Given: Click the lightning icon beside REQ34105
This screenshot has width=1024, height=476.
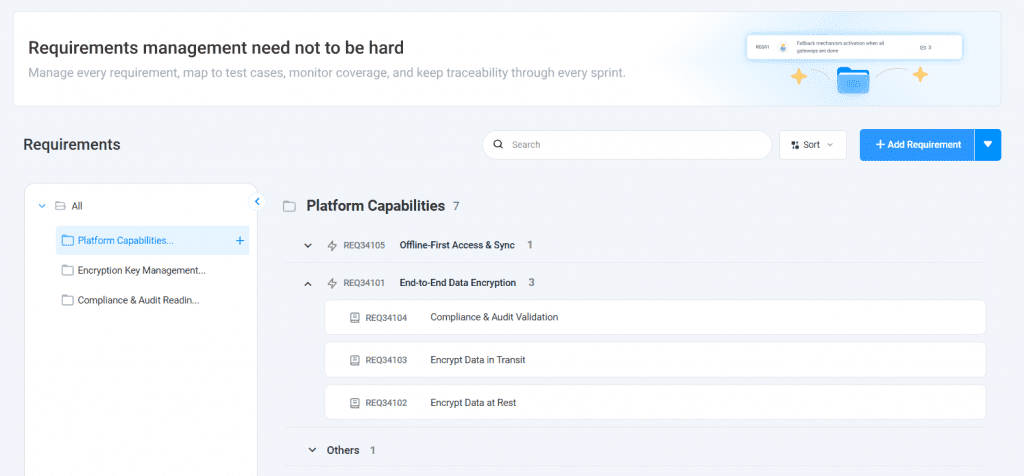Looking at the screenshot, I should 332,245.
